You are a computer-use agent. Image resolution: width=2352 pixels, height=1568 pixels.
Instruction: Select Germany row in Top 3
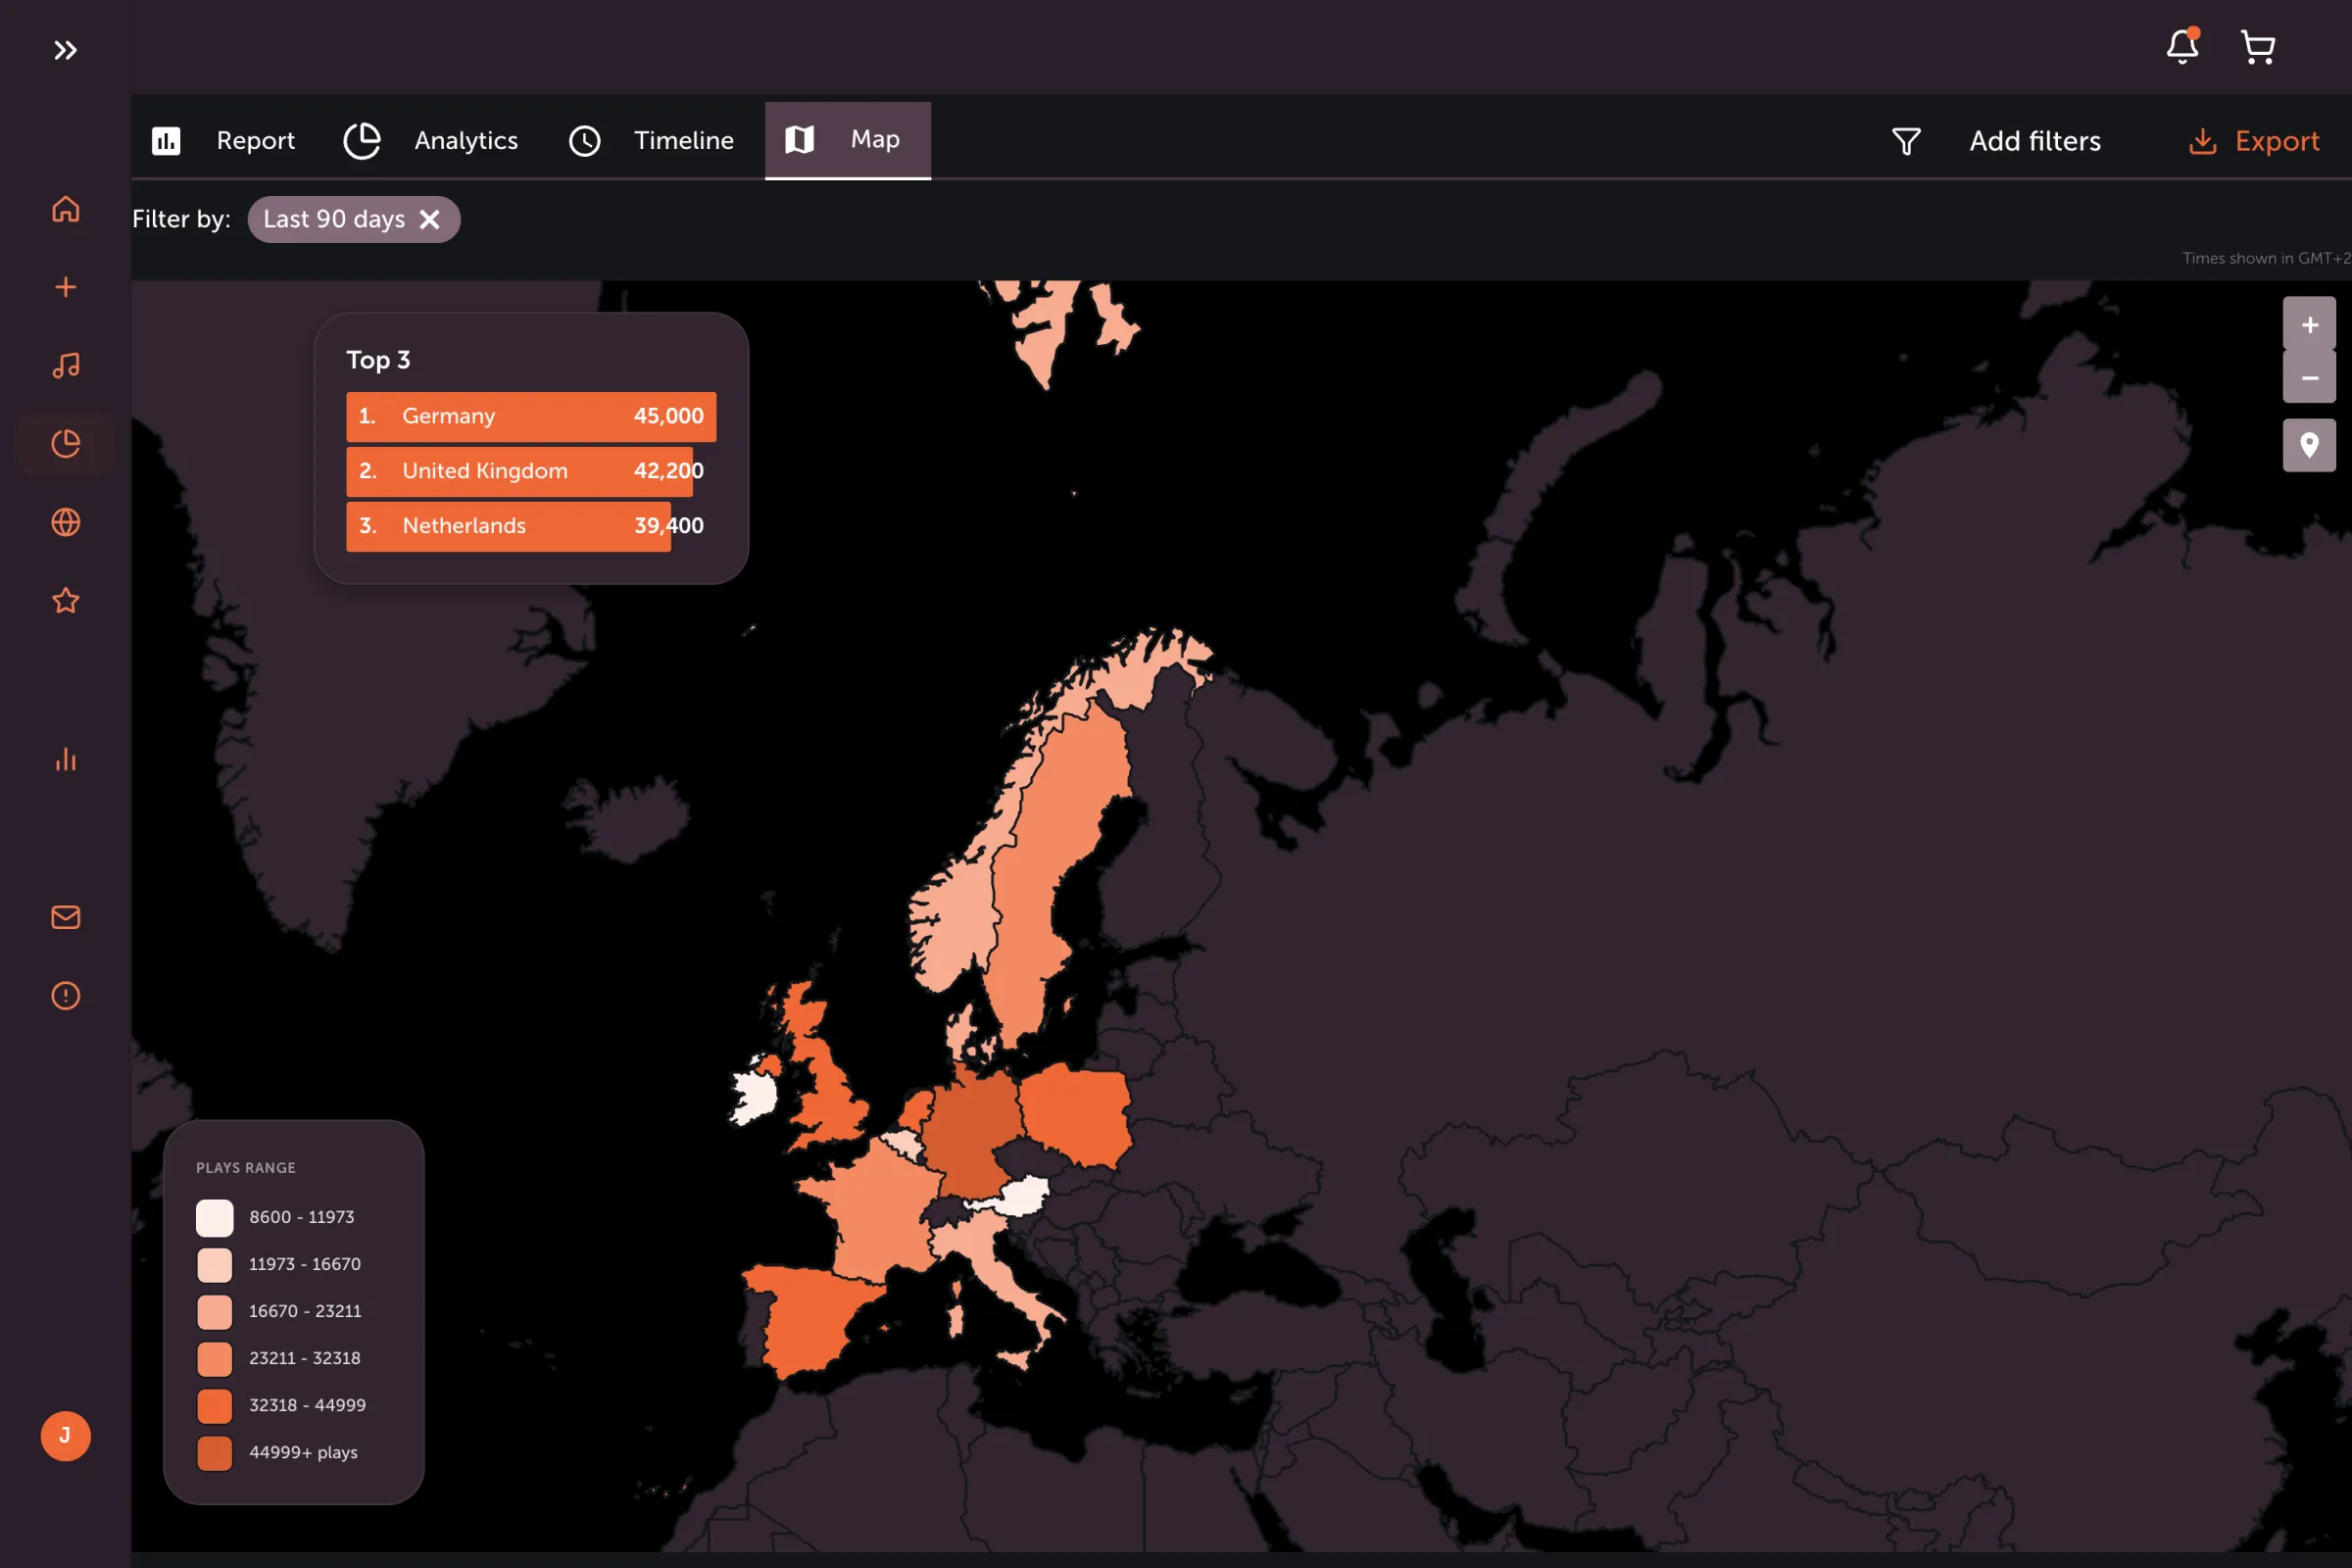[x=531, y=416]
